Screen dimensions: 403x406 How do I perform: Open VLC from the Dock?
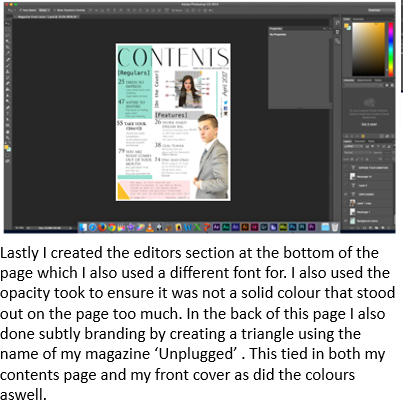point(149,227)
